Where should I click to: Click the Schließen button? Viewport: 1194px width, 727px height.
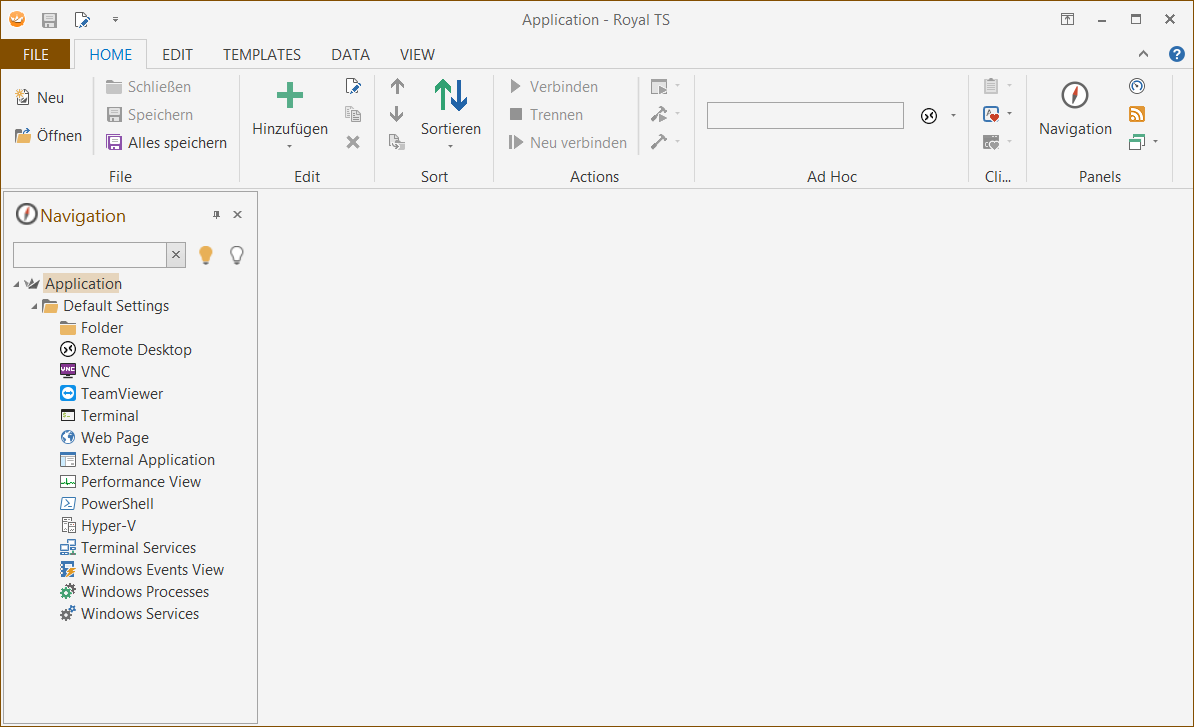pos(148,87)
